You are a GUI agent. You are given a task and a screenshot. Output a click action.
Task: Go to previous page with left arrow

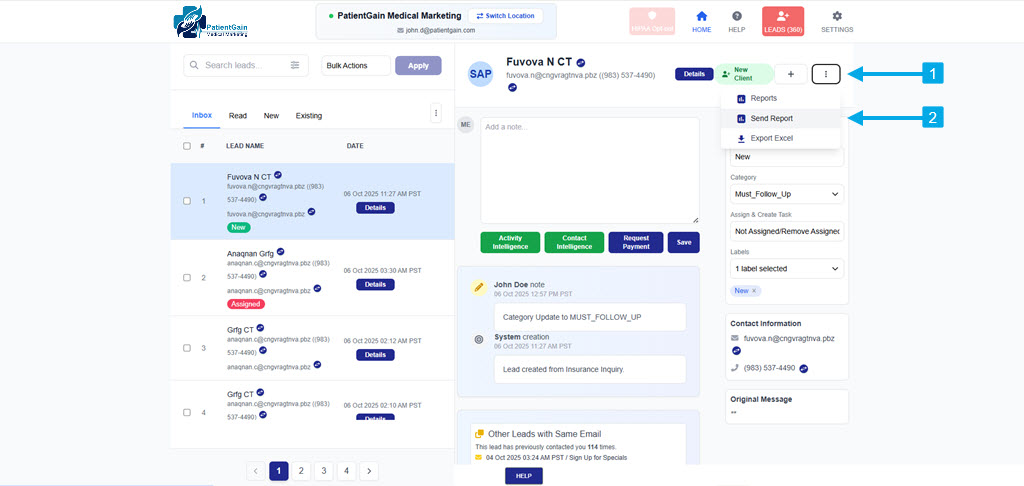pyautogui.click(x=256, y=470)
